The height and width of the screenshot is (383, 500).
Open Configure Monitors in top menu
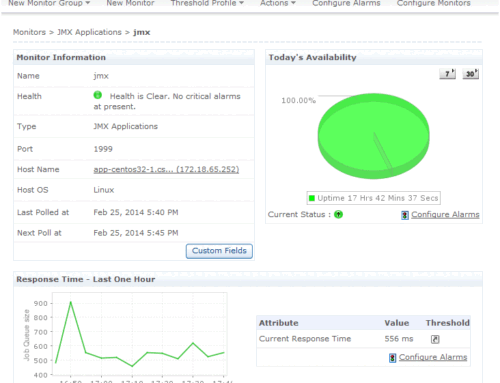(434, 3)
